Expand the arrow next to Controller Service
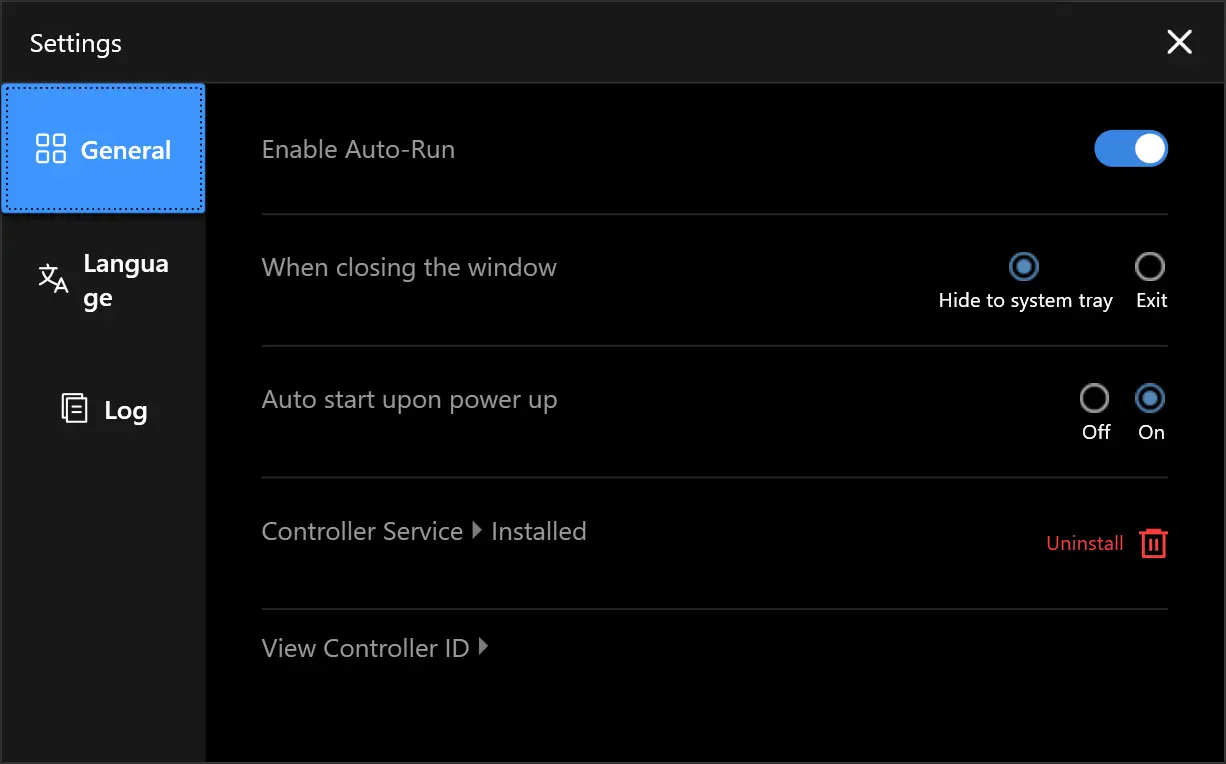Viewport: 1226px width, 764px height. click(x=477, y=530)
